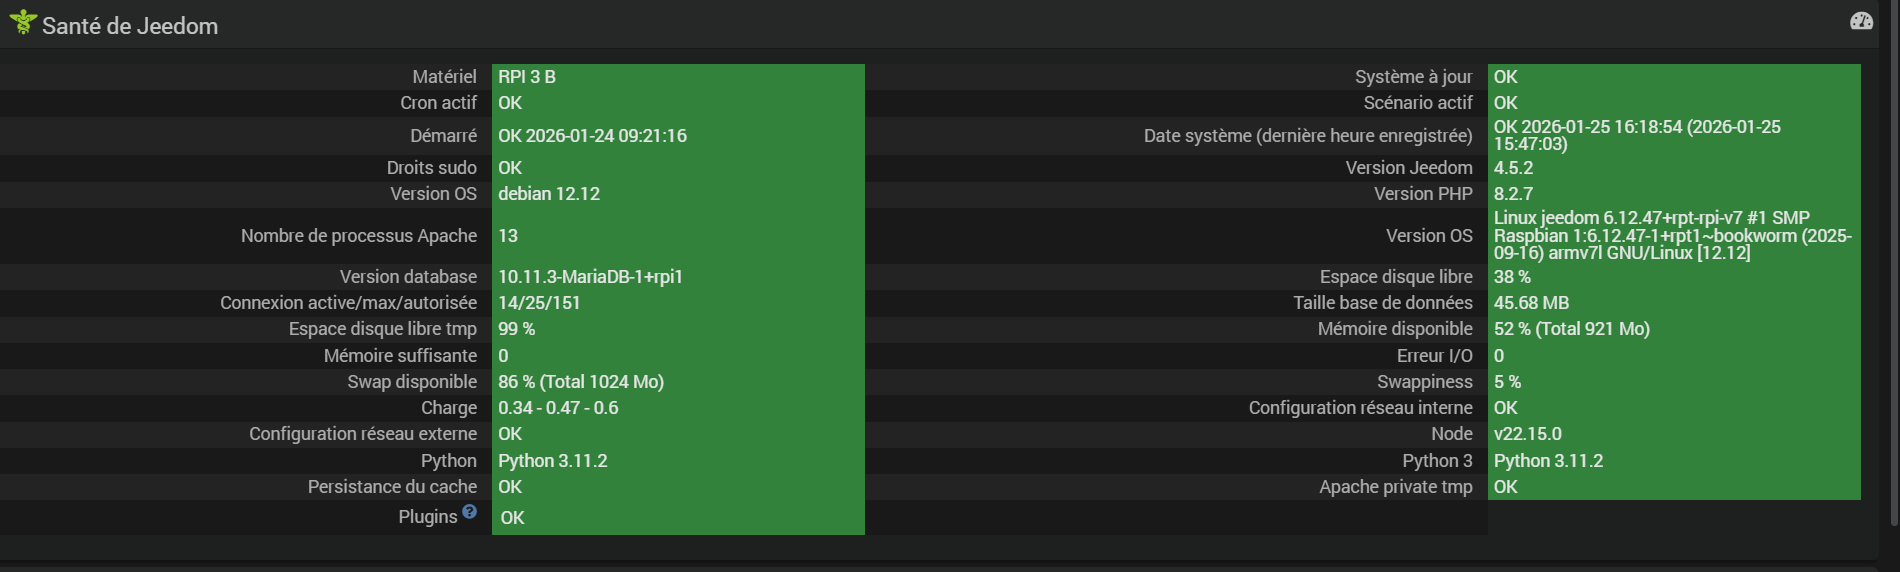Click the Charge value 0.34 - 0.47 - 0.6
Viewport: 1900px width, 572px height.
(x=558, y=408)
